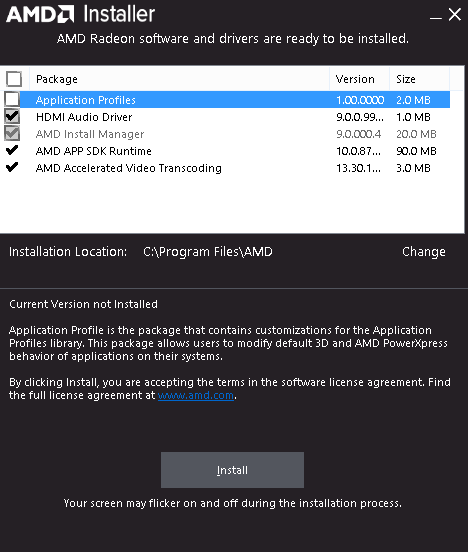
Task: Click the AMD logo in title bar
Action: click(x=40, y=14)
